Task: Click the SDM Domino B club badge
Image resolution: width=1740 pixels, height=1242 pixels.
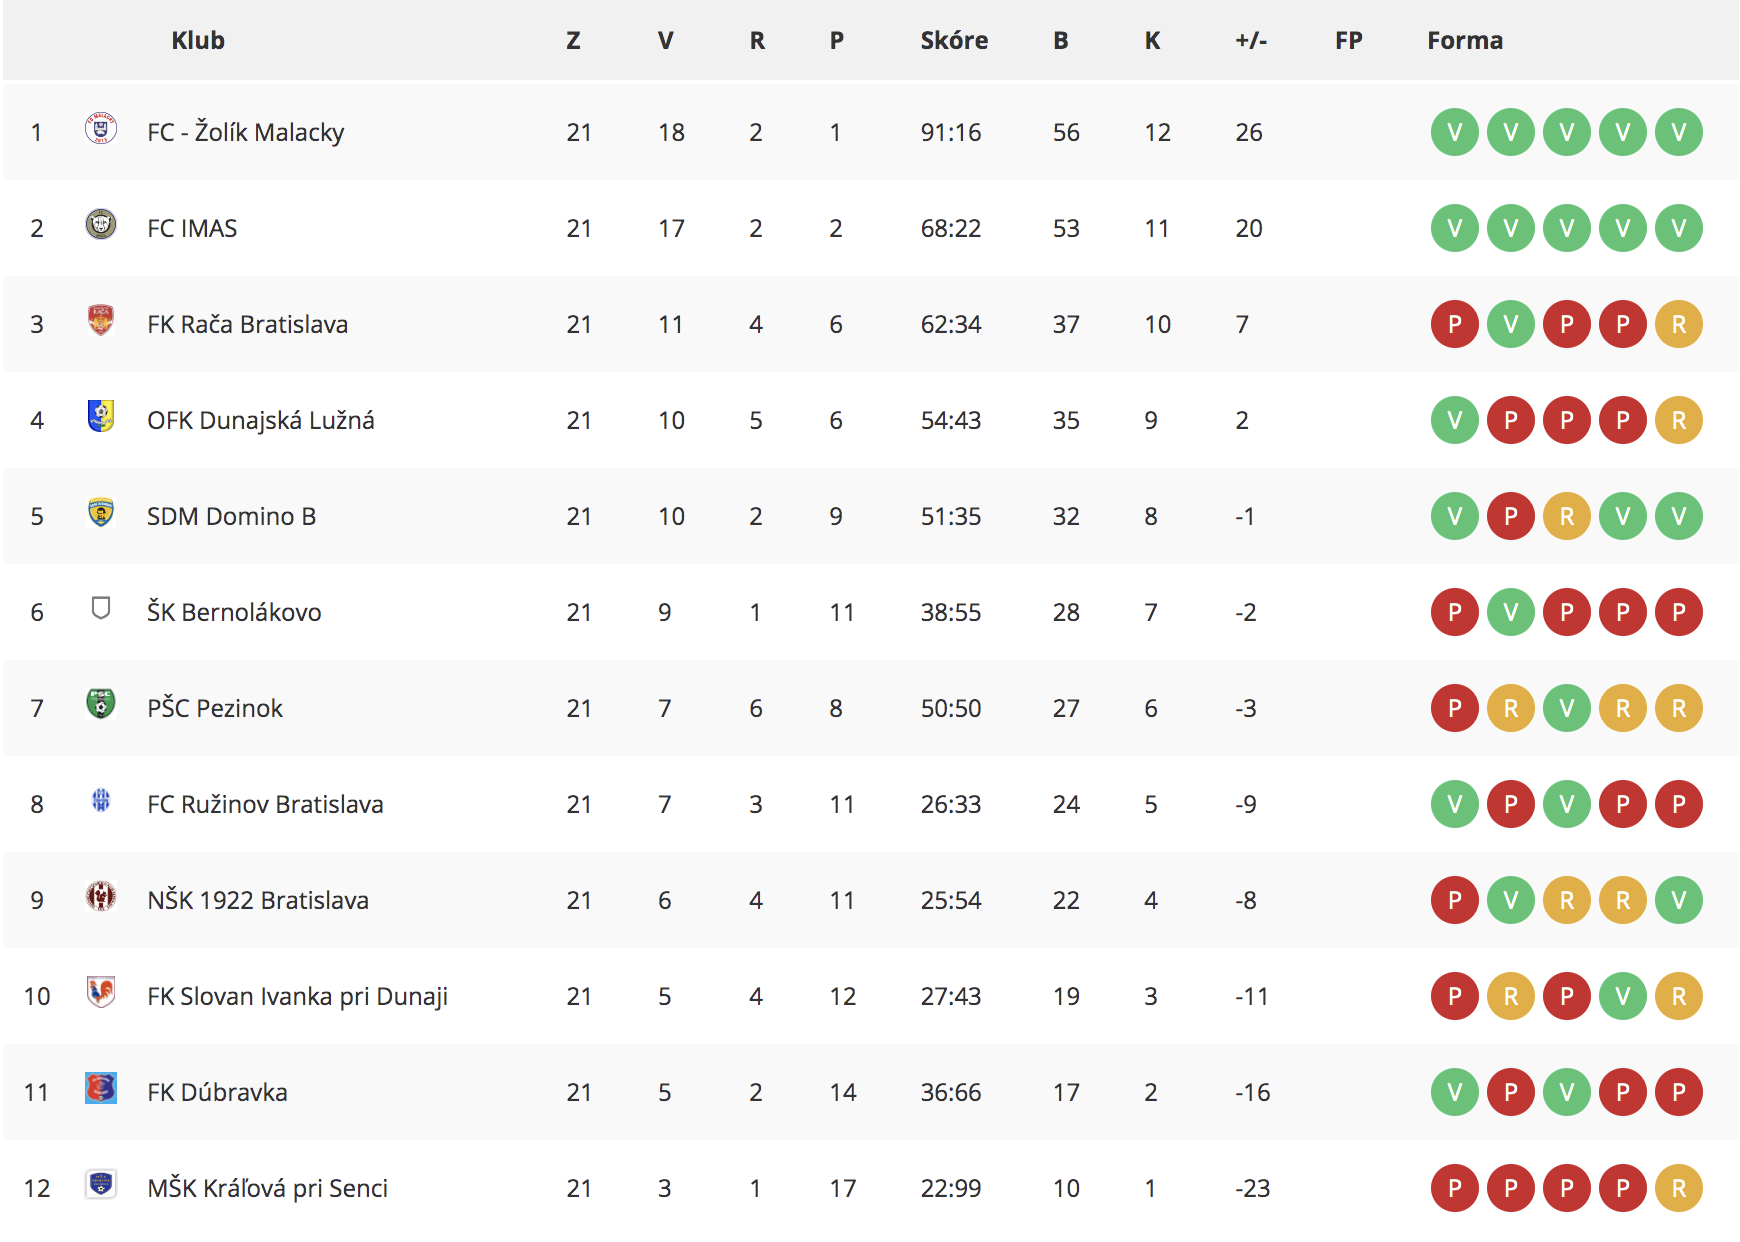Action: point(101,512)
